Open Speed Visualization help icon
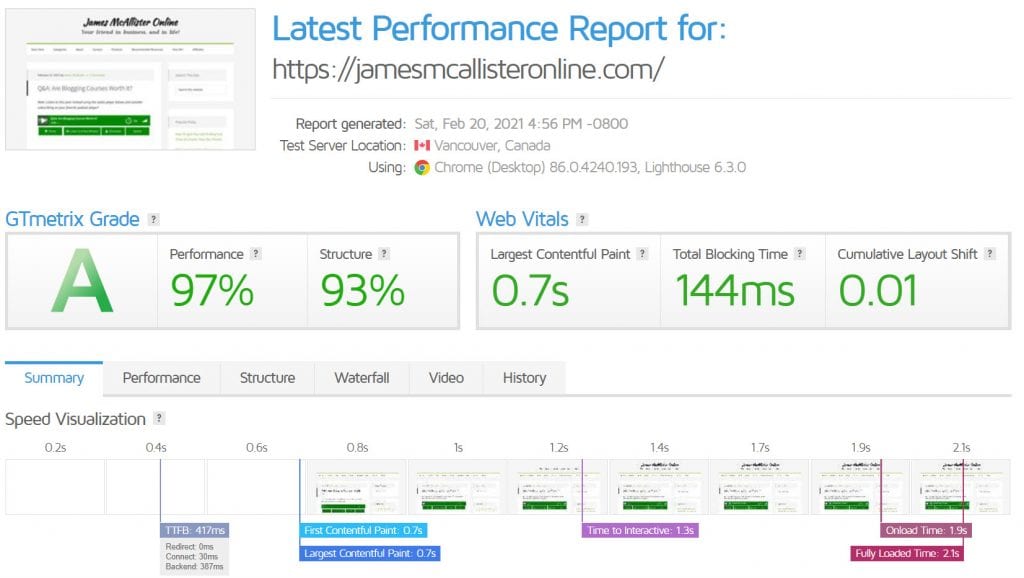The height and width of the screenshot is (578, 1024). 159,418
